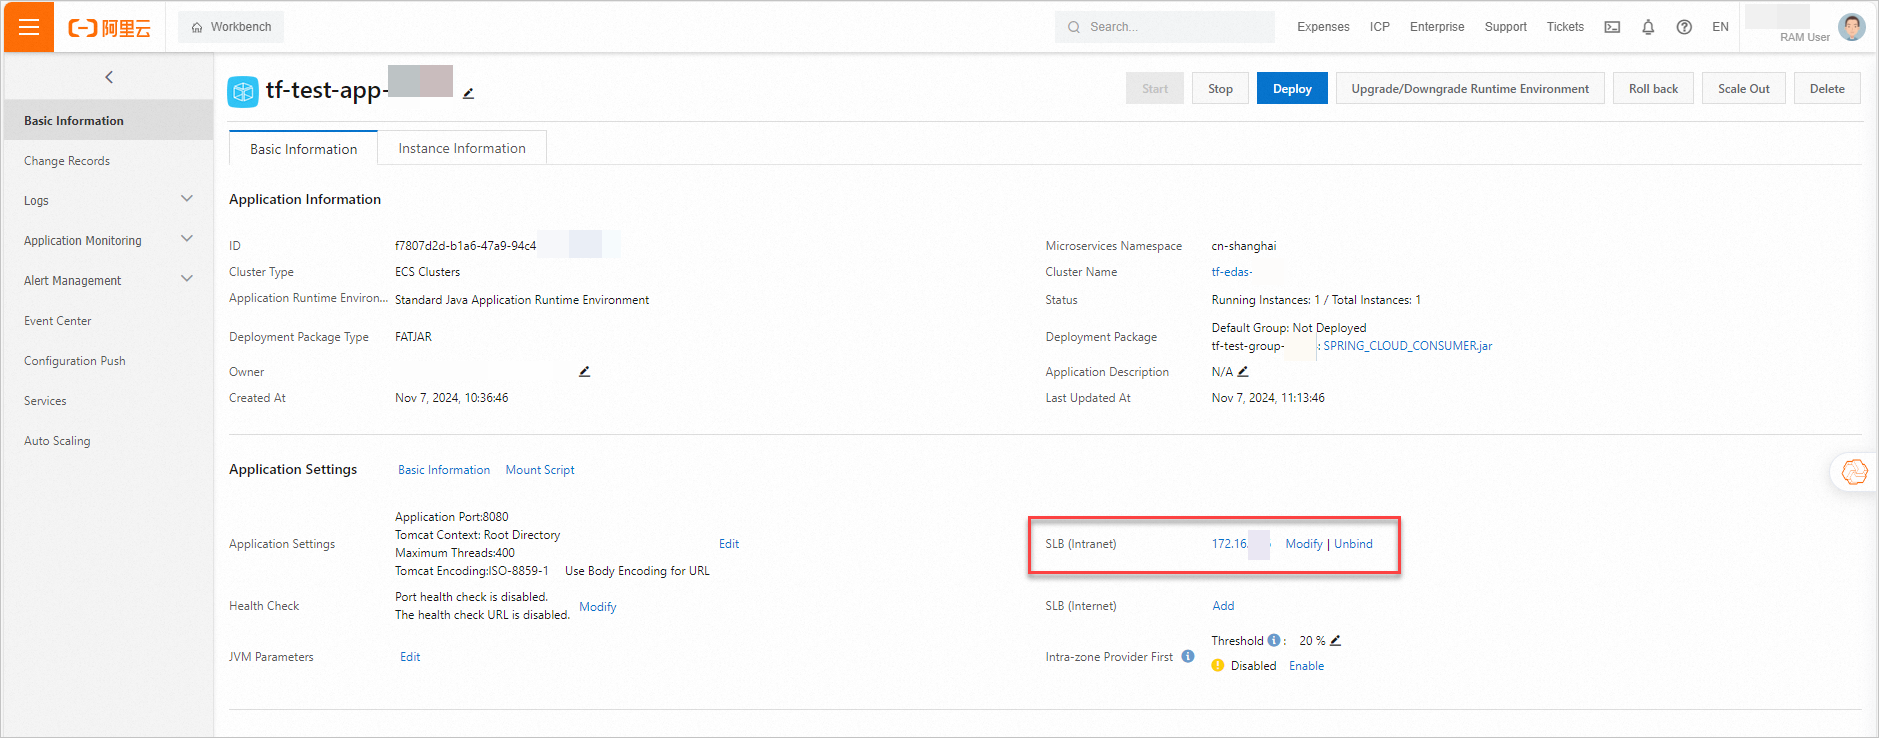Expand the Alert Management sidebar section
Viewport: 1879px width, 738px height.
click(x=187, y=279)
